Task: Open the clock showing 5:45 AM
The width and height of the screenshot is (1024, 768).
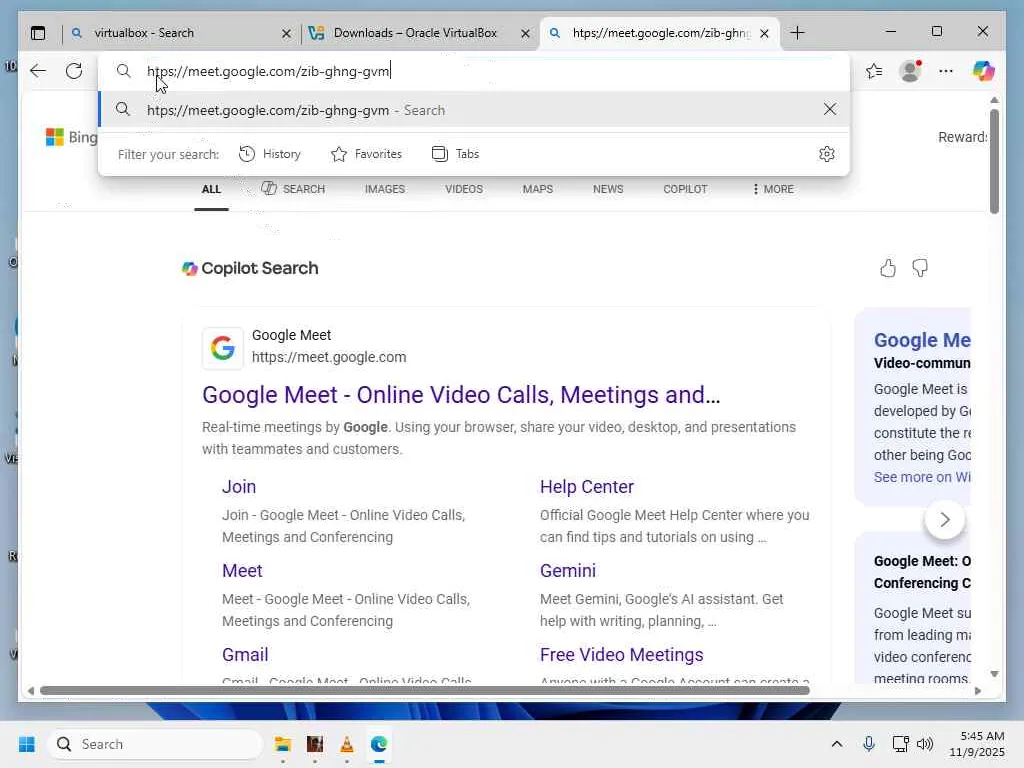Action: pyautogui.click(x=977, y=744)
